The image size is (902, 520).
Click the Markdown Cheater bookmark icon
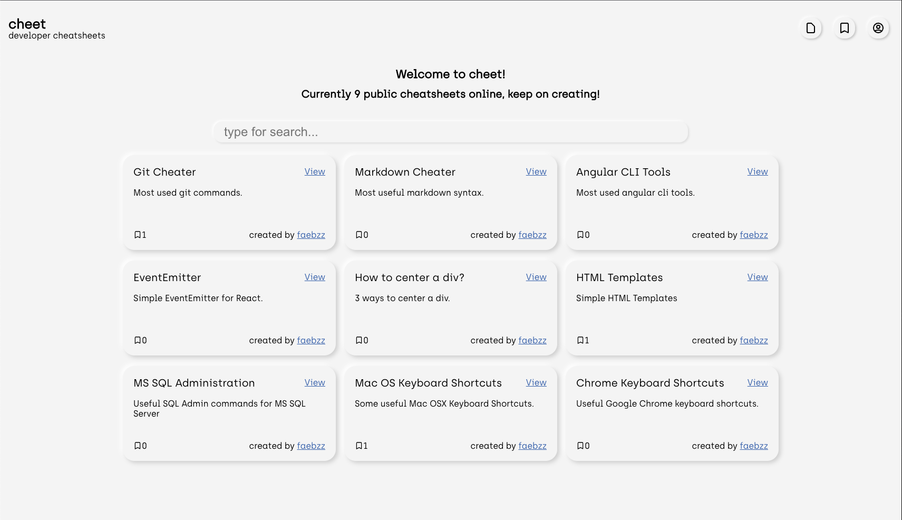pos(359,235)
